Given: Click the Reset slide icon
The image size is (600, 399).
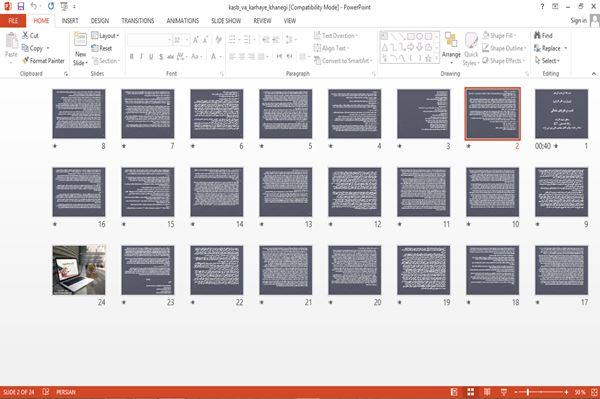Looking at the screenshot, I should click(x=95, y=48).
